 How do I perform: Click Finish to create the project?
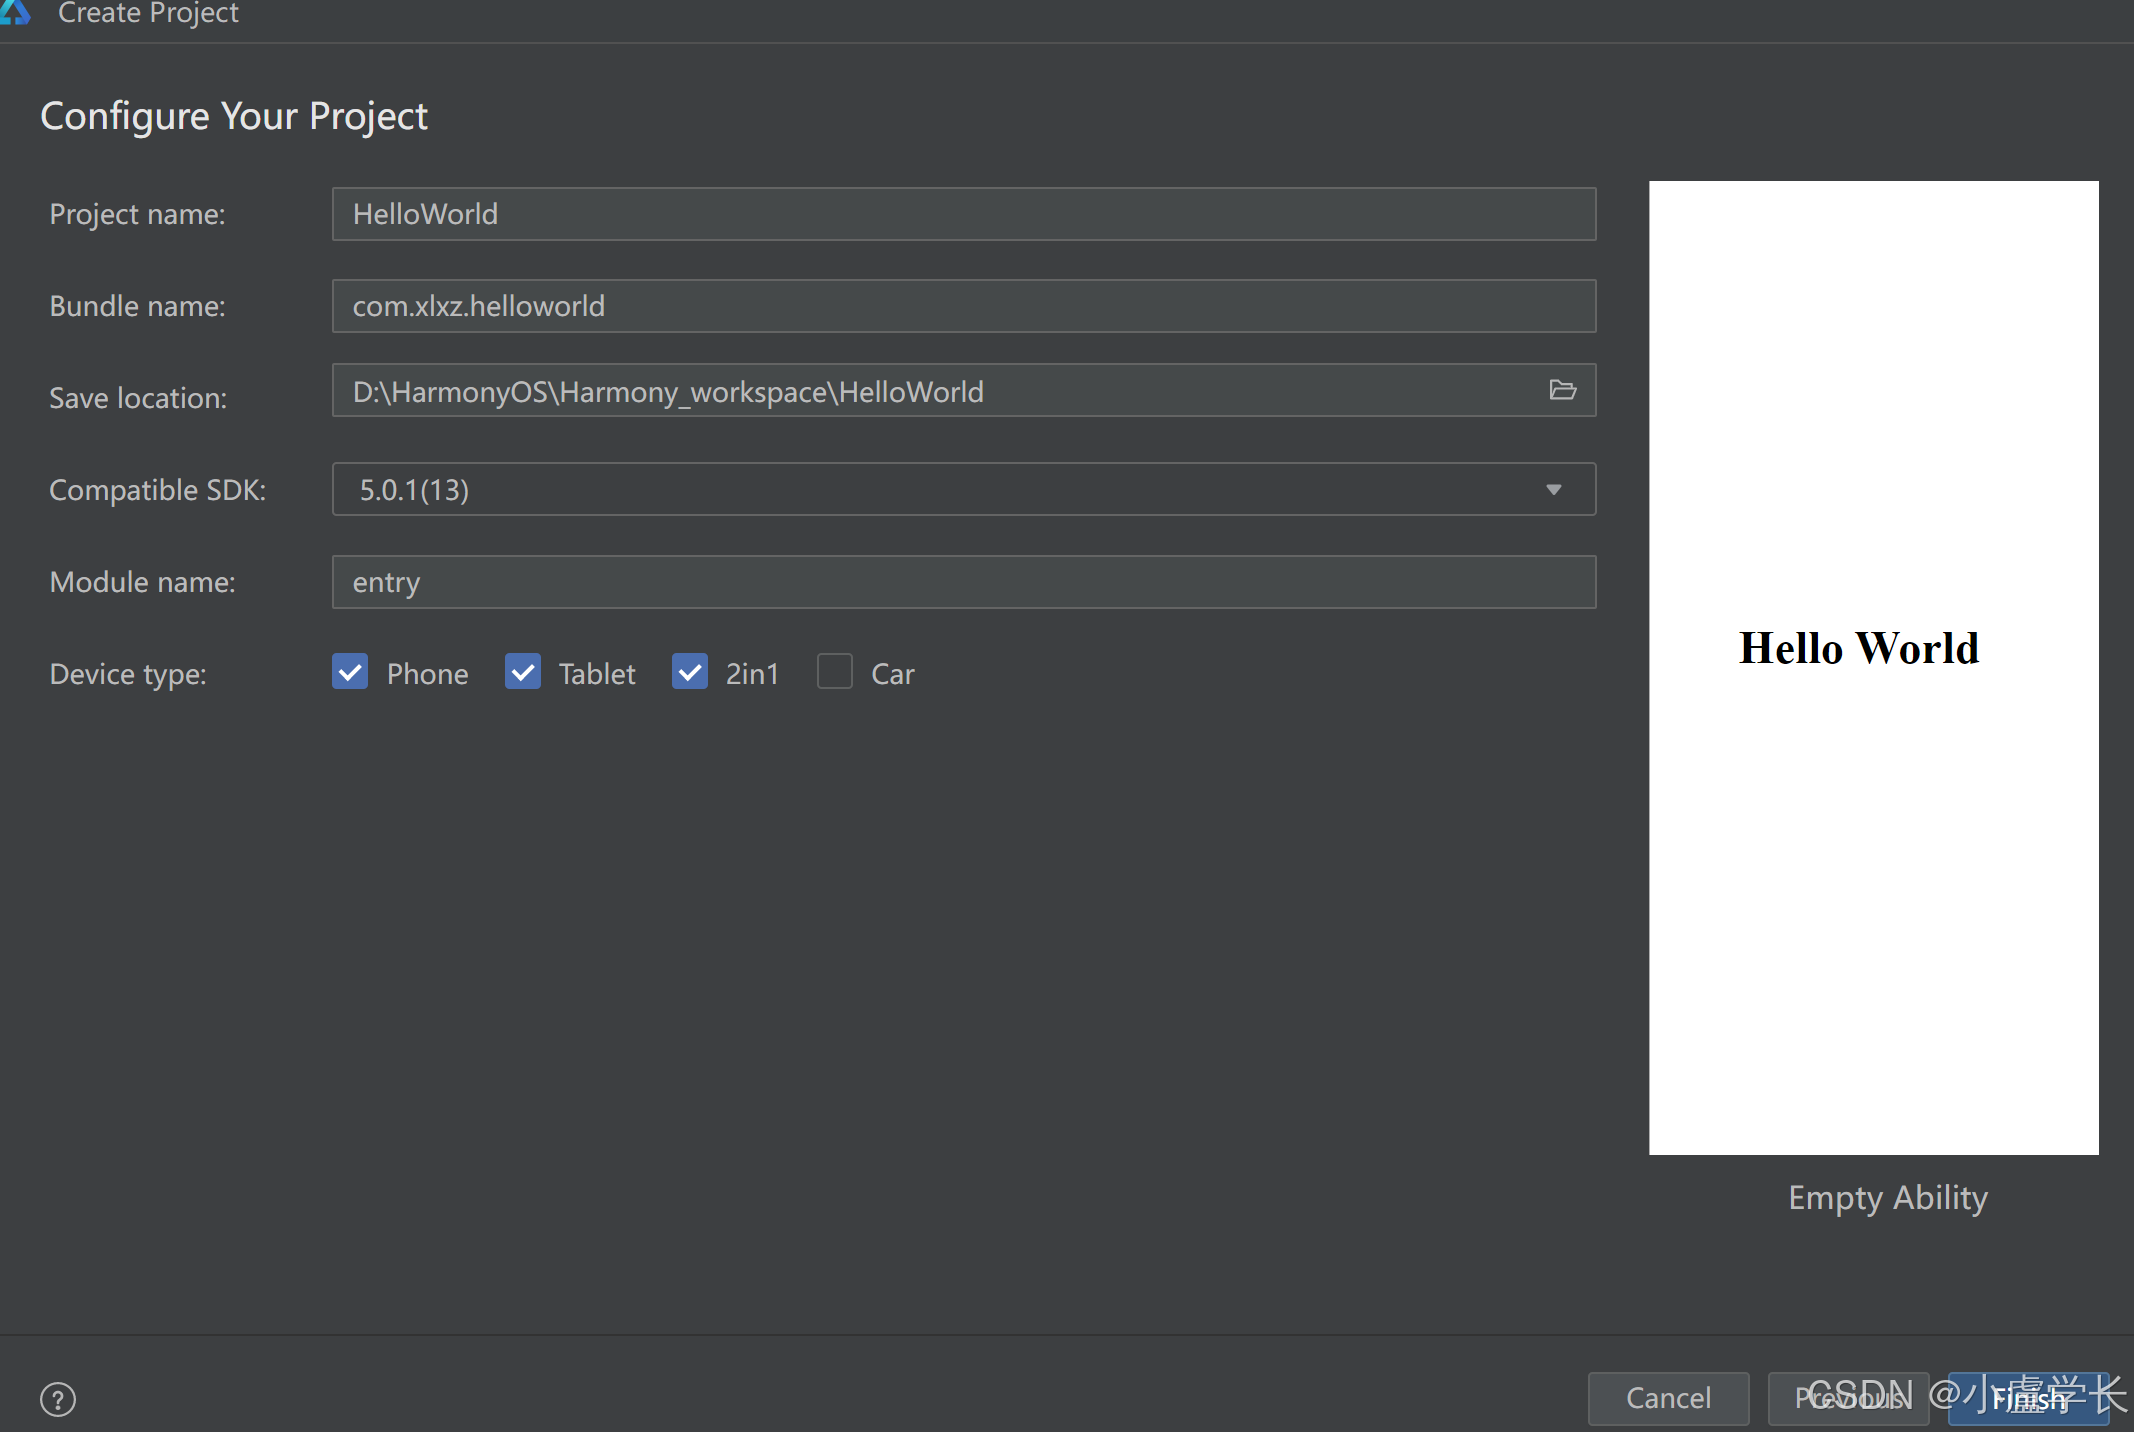pyautogui.click(x=2029, y=1398)
